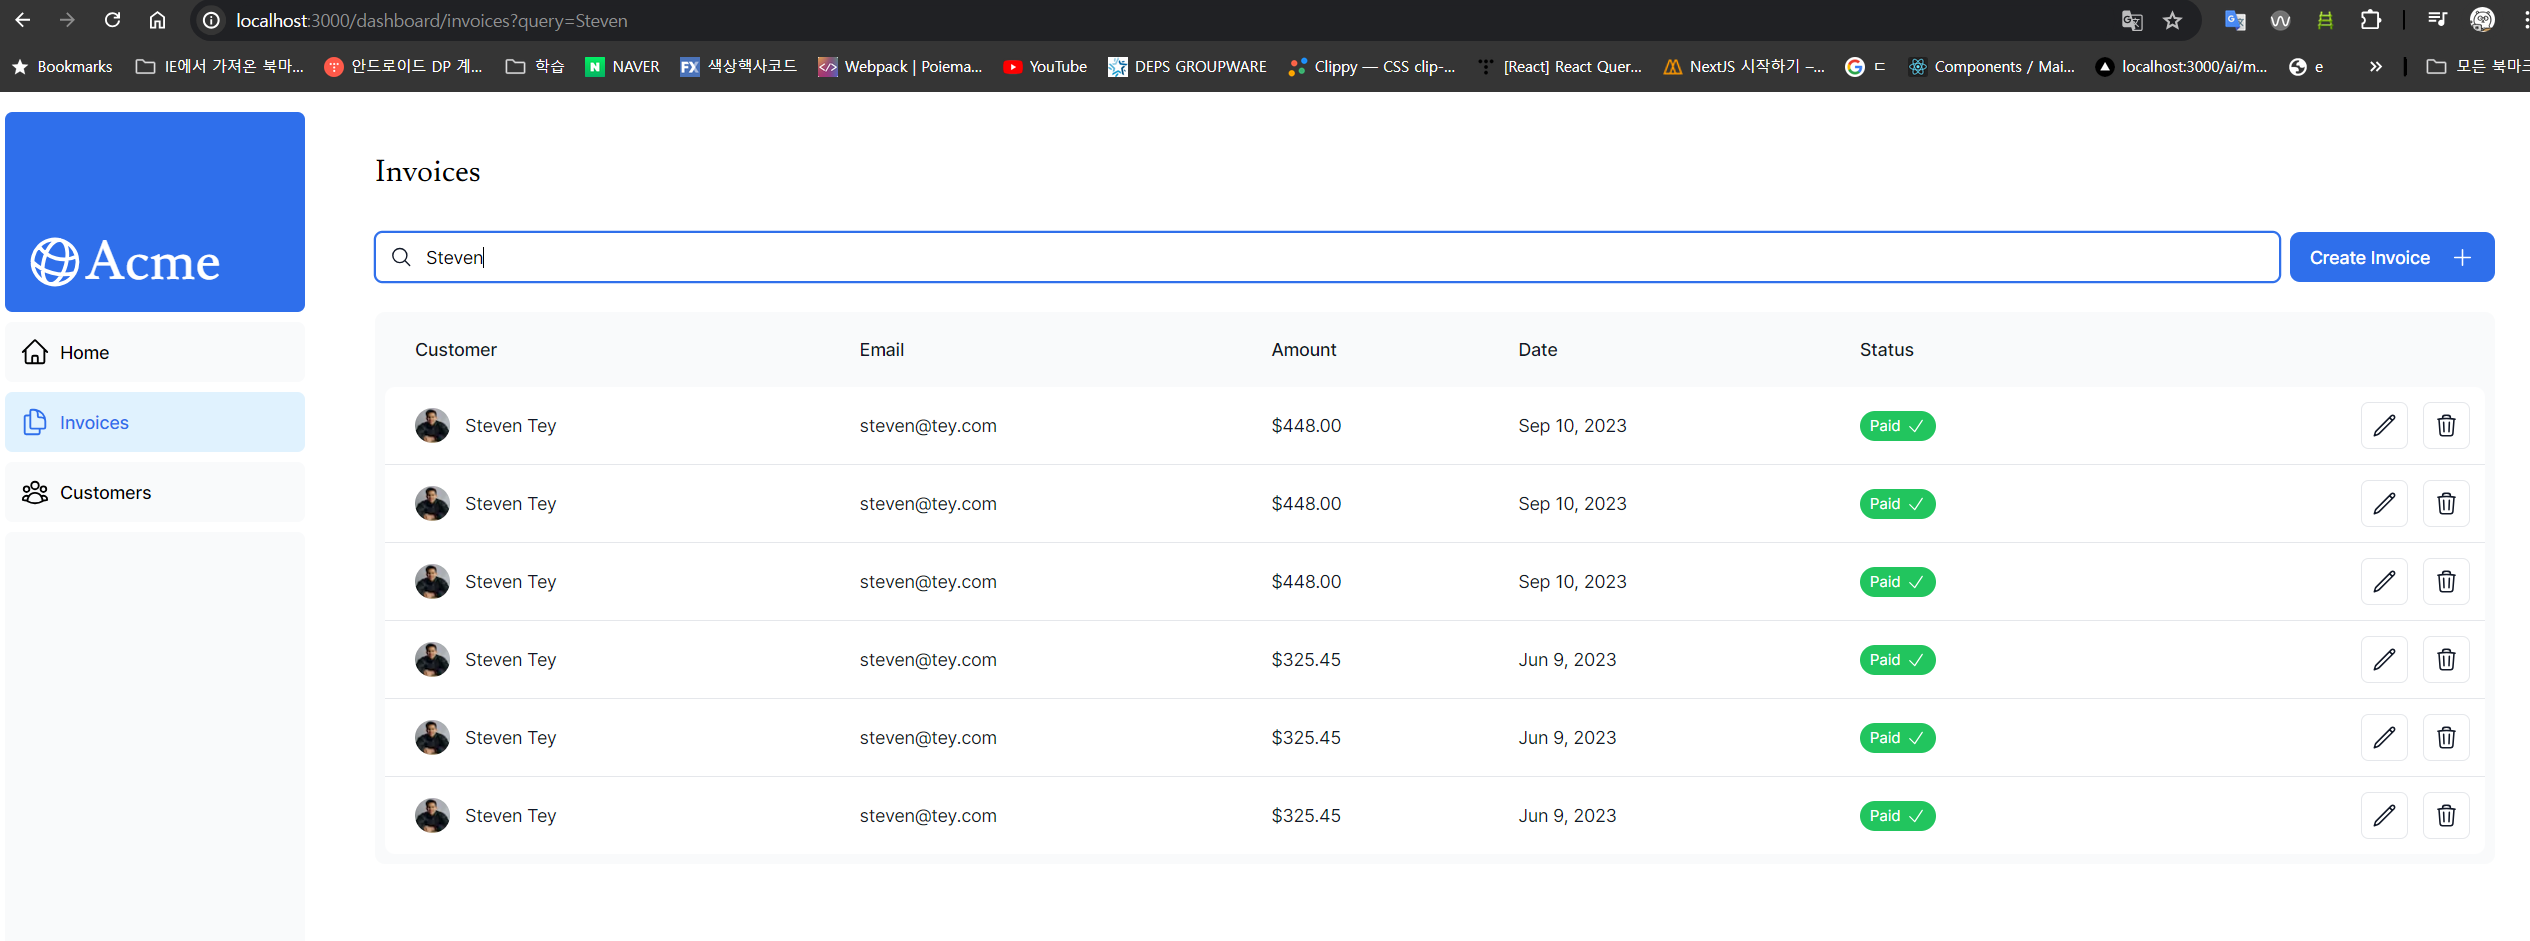Viewport: 2530px width, 941px height.
Task: Open the 모든 북마크 folder
Action: [2478, 66]
